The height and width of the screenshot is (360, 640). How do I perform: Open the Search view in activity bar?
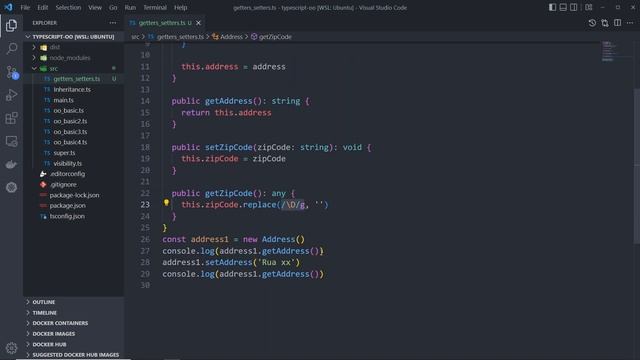coord(11,49)
